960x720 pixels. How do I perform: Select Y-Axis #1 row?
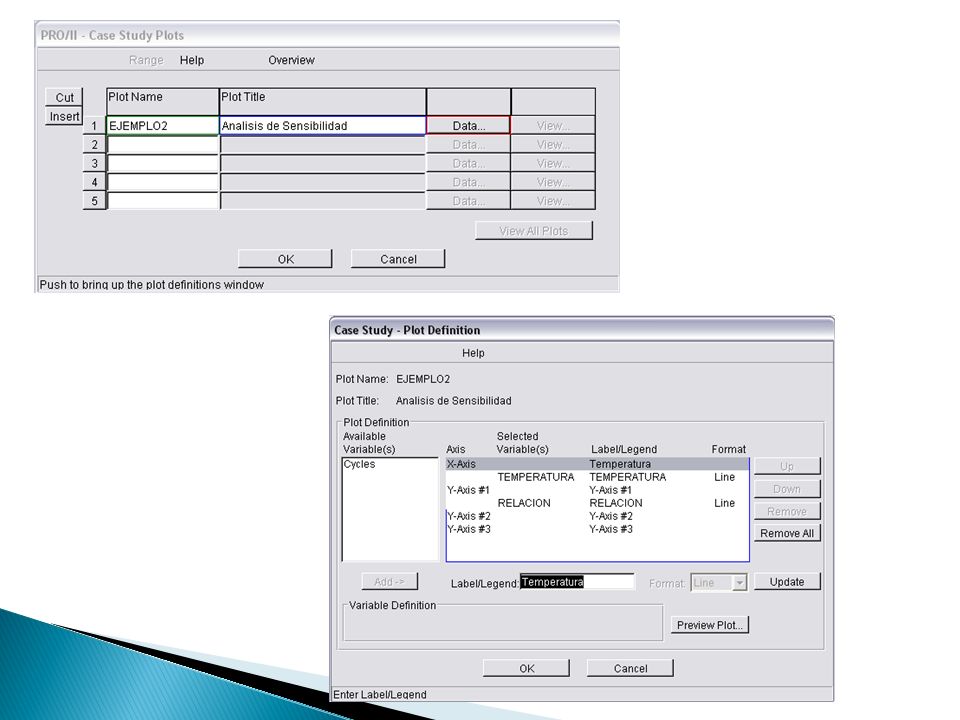597,490
